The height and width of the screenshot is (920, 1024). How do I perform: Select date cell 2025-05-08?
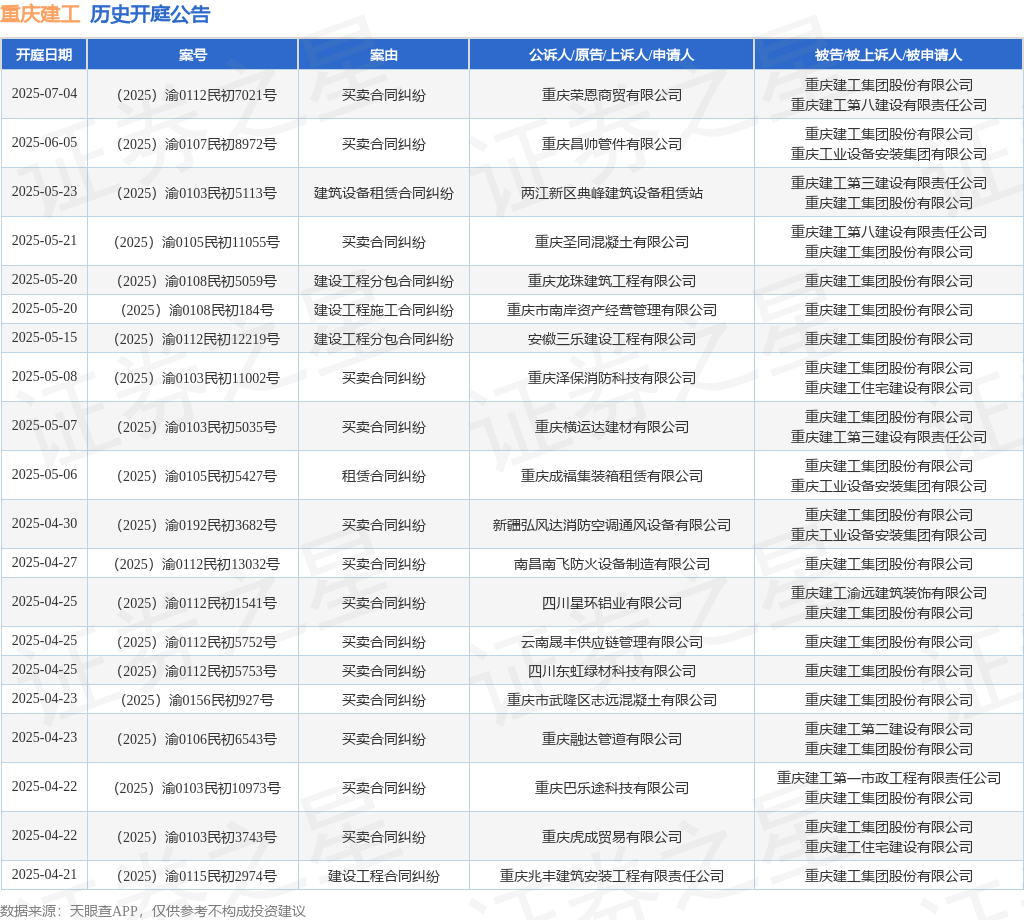click(44, 377)
